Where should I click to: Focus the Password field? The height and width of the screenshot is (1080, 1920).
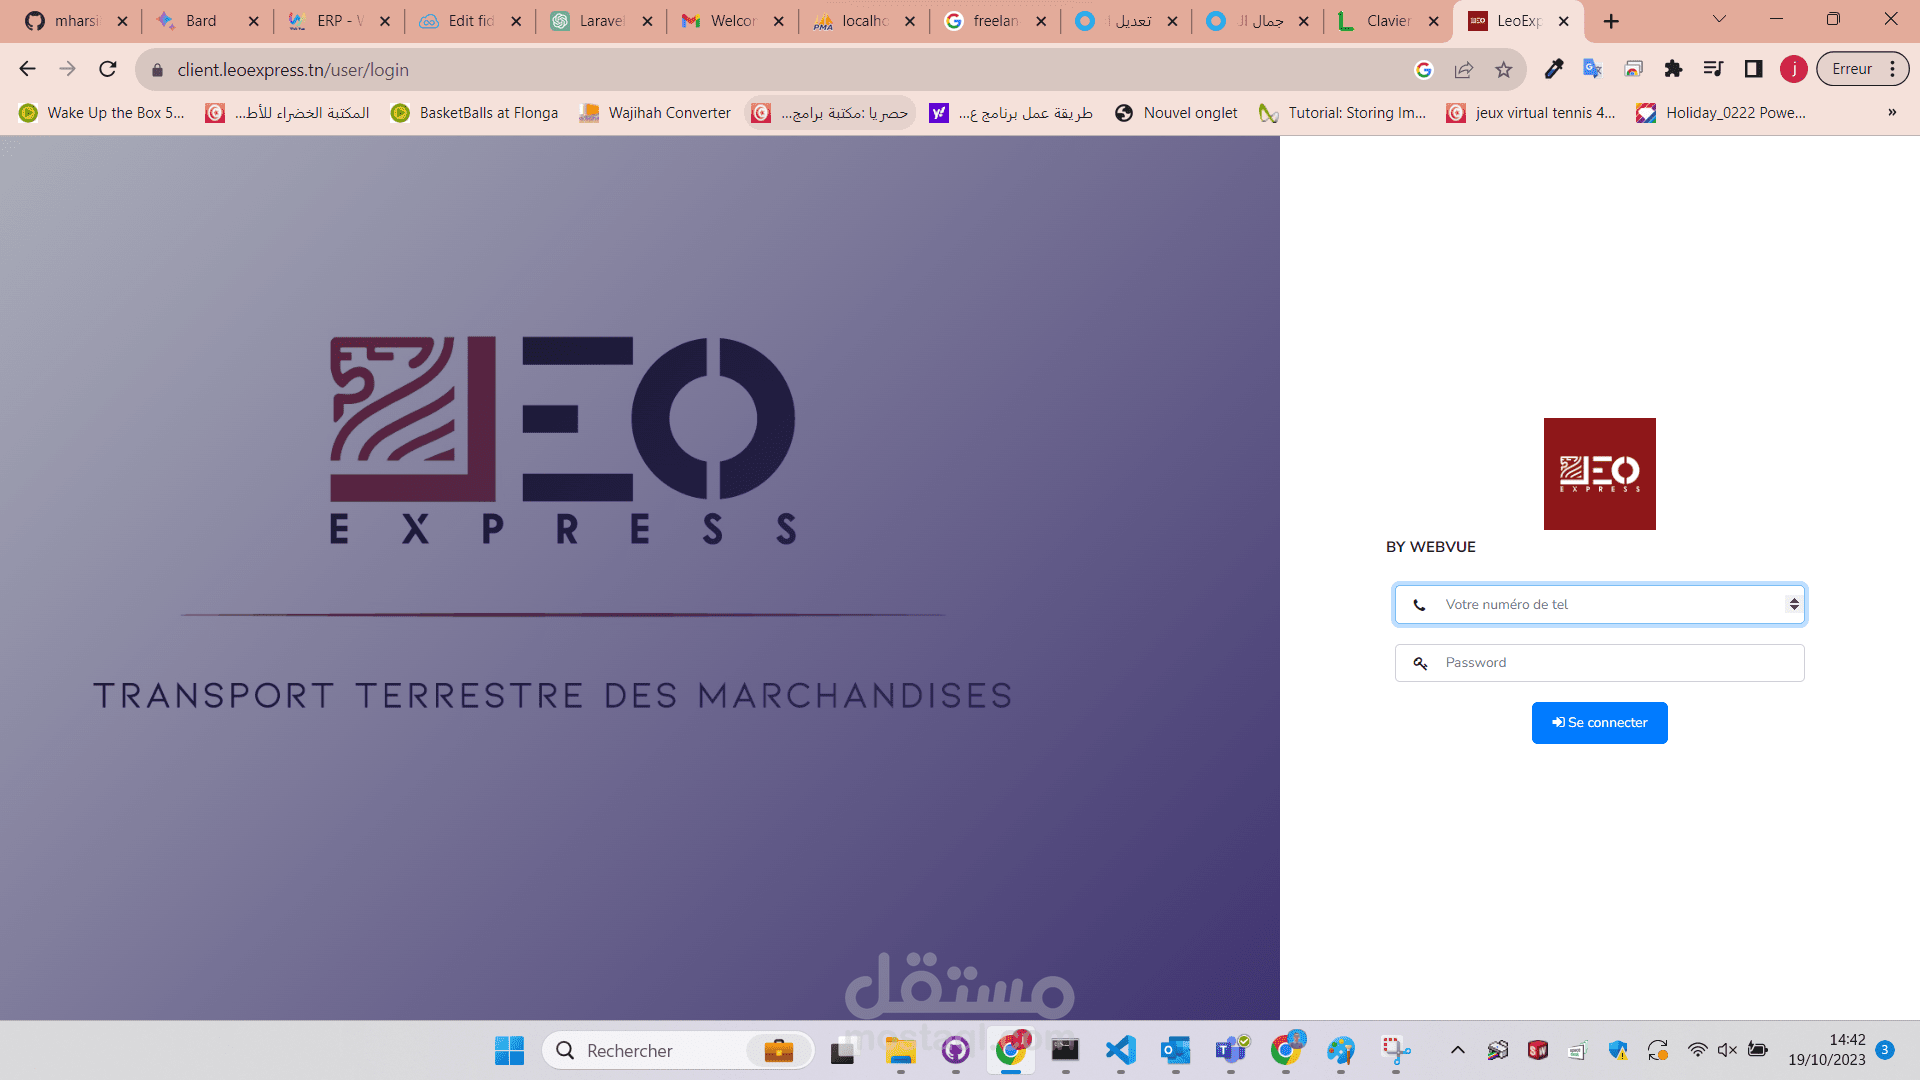coord(1600,663)
